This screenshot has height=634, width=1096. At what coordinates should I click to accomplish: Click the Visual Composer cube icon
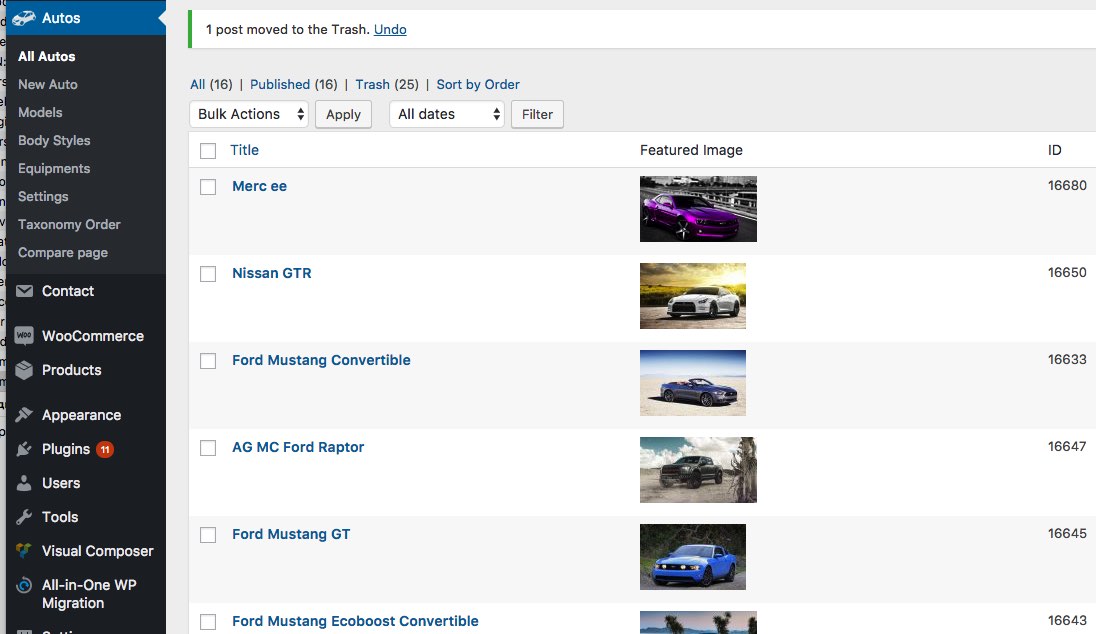tap(24, 551)
